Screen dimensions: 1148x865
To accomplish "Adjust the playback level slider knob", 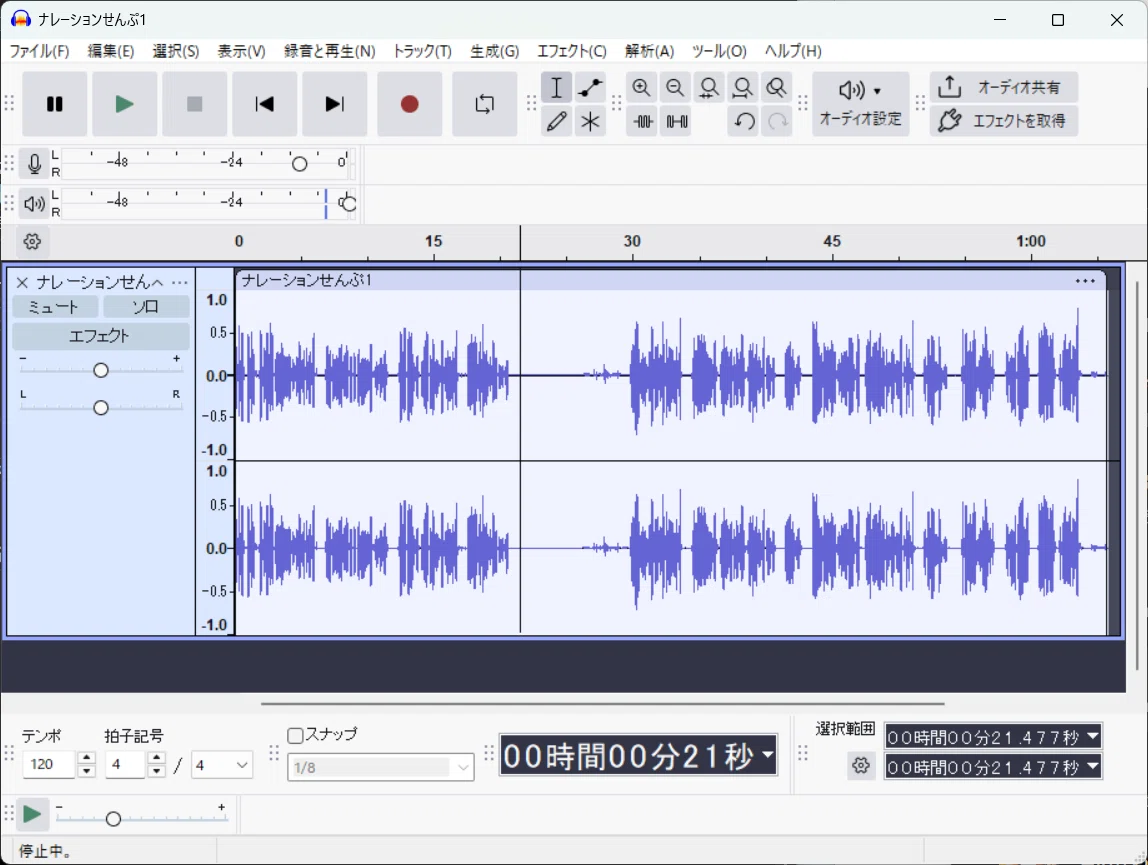I will (x=348, y=204).
